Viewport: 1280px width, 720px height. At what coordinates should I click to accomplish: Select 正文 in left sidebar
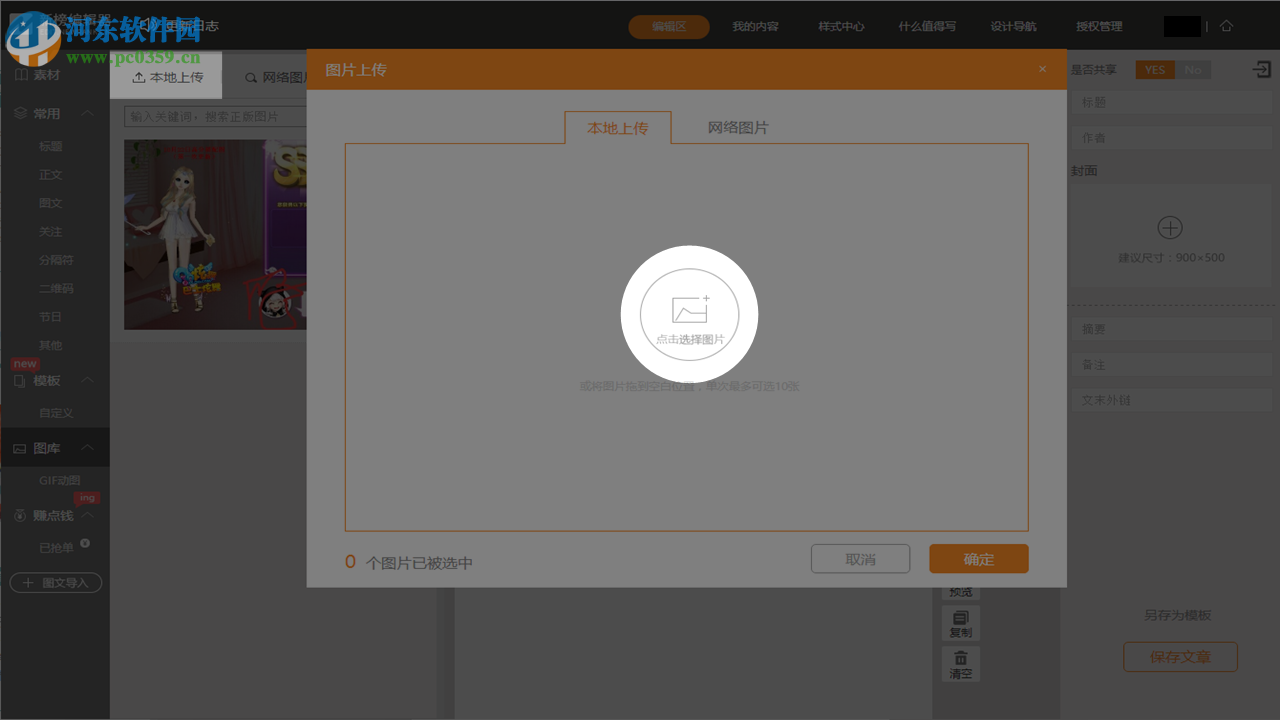51,174
